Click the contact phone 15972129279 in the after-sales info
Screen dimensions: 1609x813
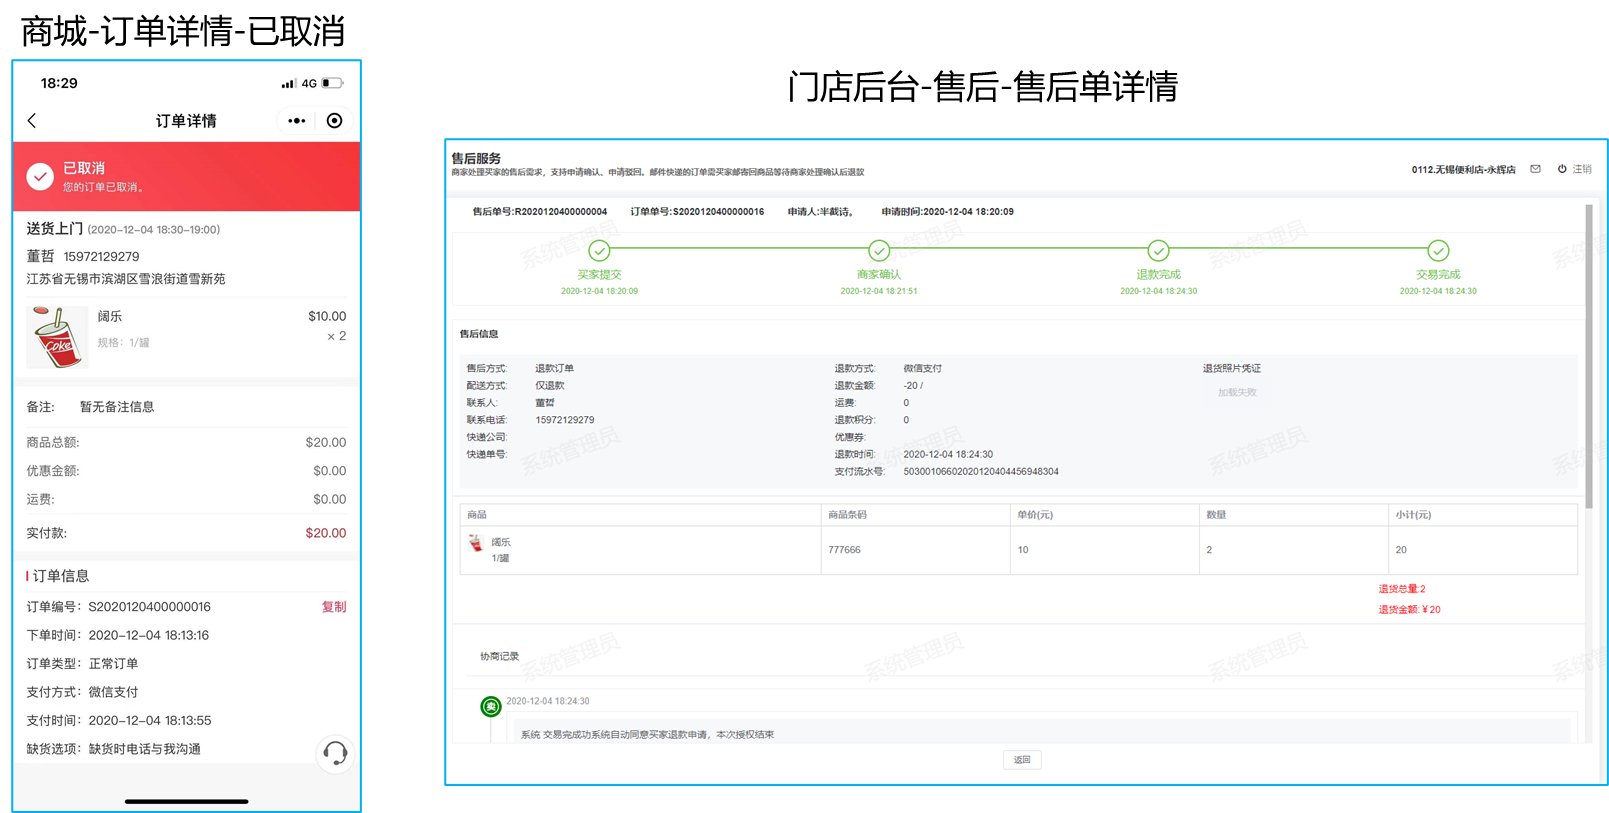pos(565,420)
